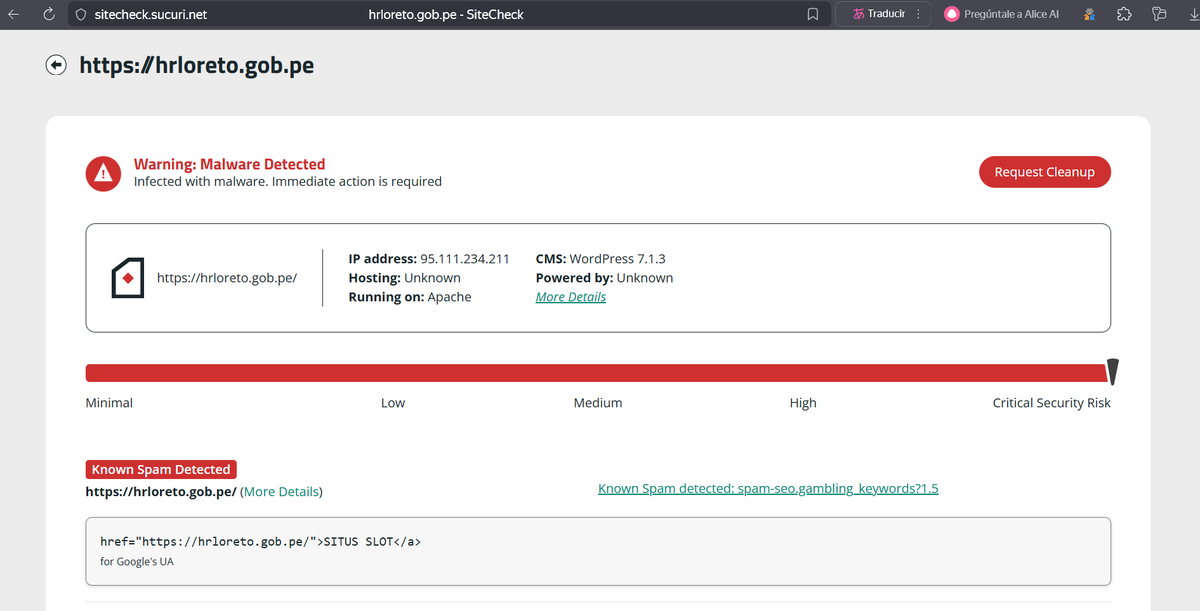This screenshot has width=1200, height=611.
Task: Click the 'Low' risk label
Action: point(393,403)
